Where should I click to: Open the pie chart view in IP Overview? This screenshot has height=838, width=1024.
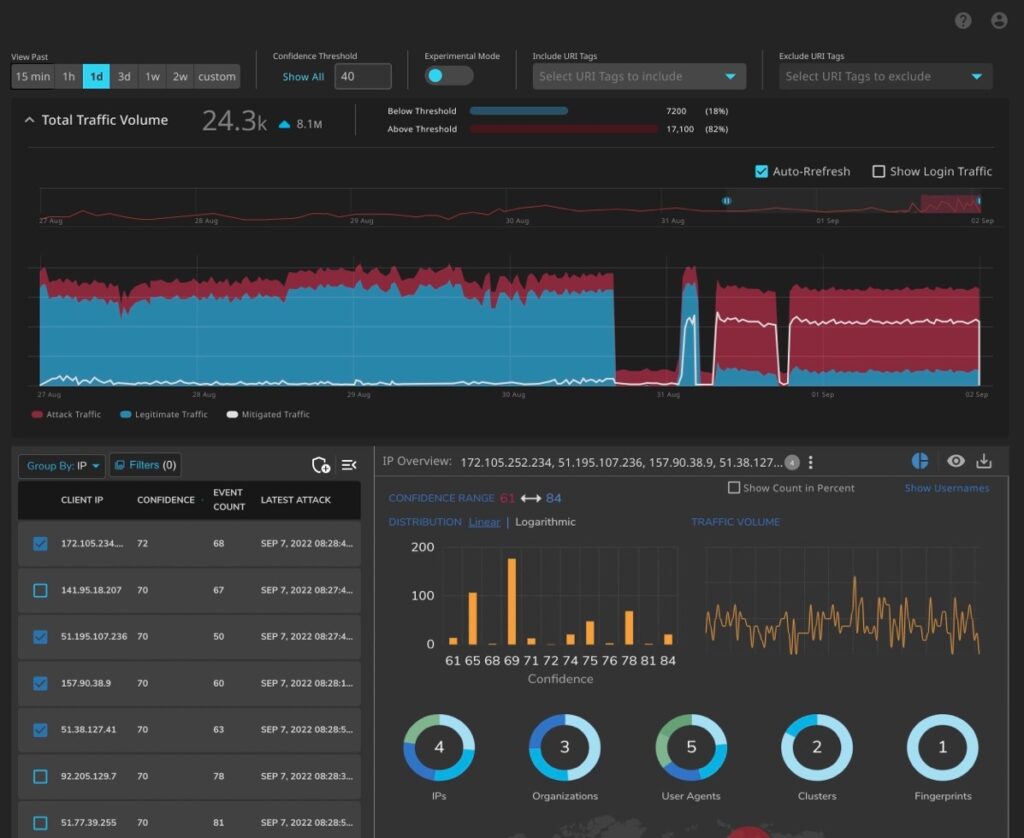point(919,461)
